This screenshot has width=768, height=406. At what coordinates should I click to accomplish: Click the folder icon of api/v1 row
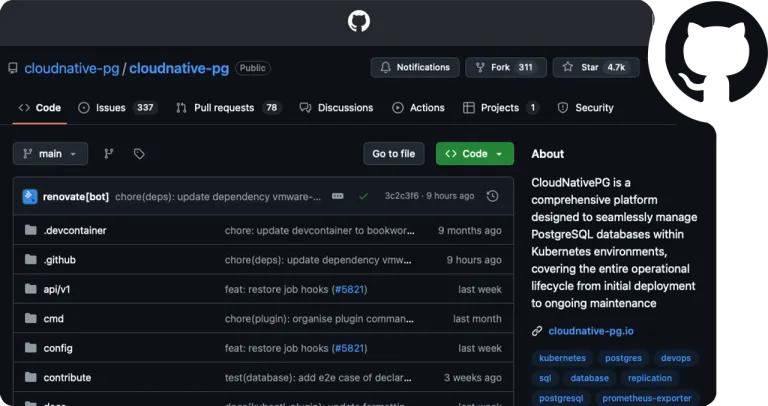(31, 288)
